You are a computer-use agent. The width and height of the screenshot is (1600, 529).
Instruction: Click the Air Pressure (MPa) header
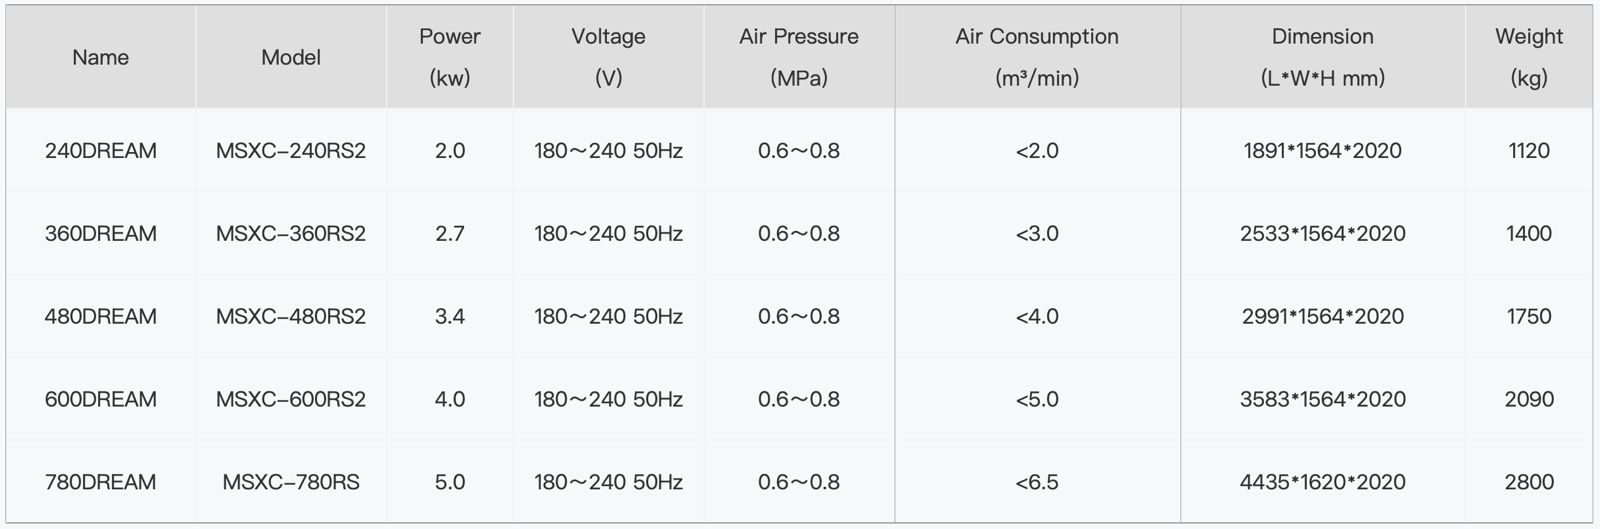pos(798,57)
